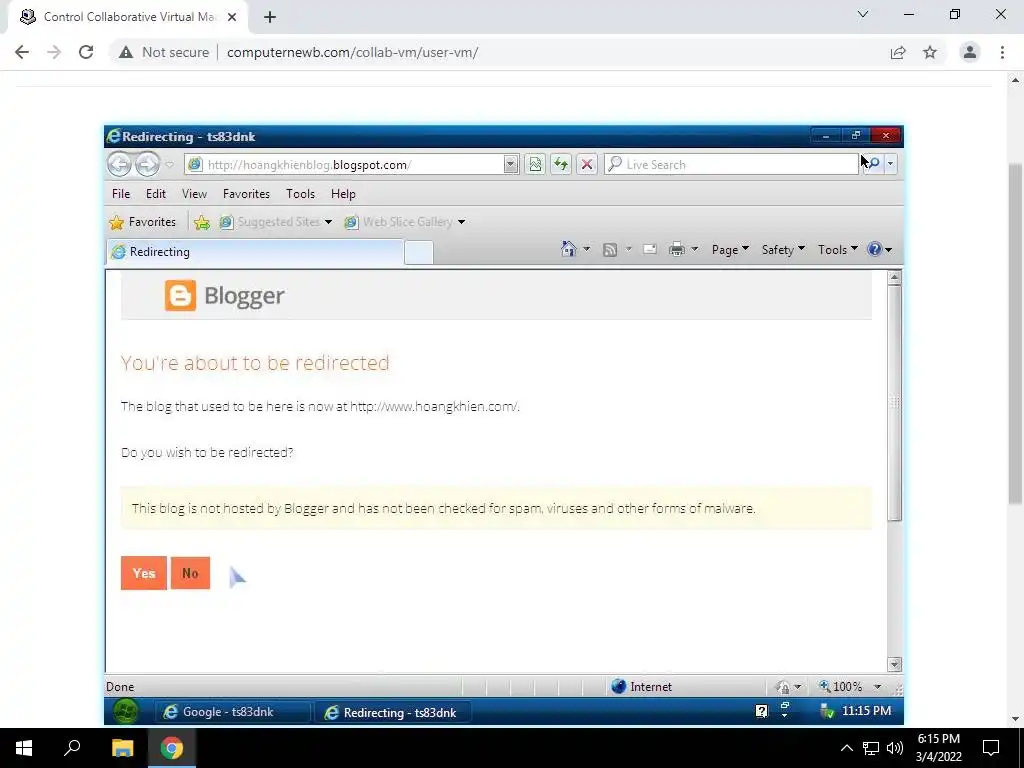The height and width of the screenshot is (768, 1024).
Task: Expand Live Search provider dropdown
Action: 890,164
